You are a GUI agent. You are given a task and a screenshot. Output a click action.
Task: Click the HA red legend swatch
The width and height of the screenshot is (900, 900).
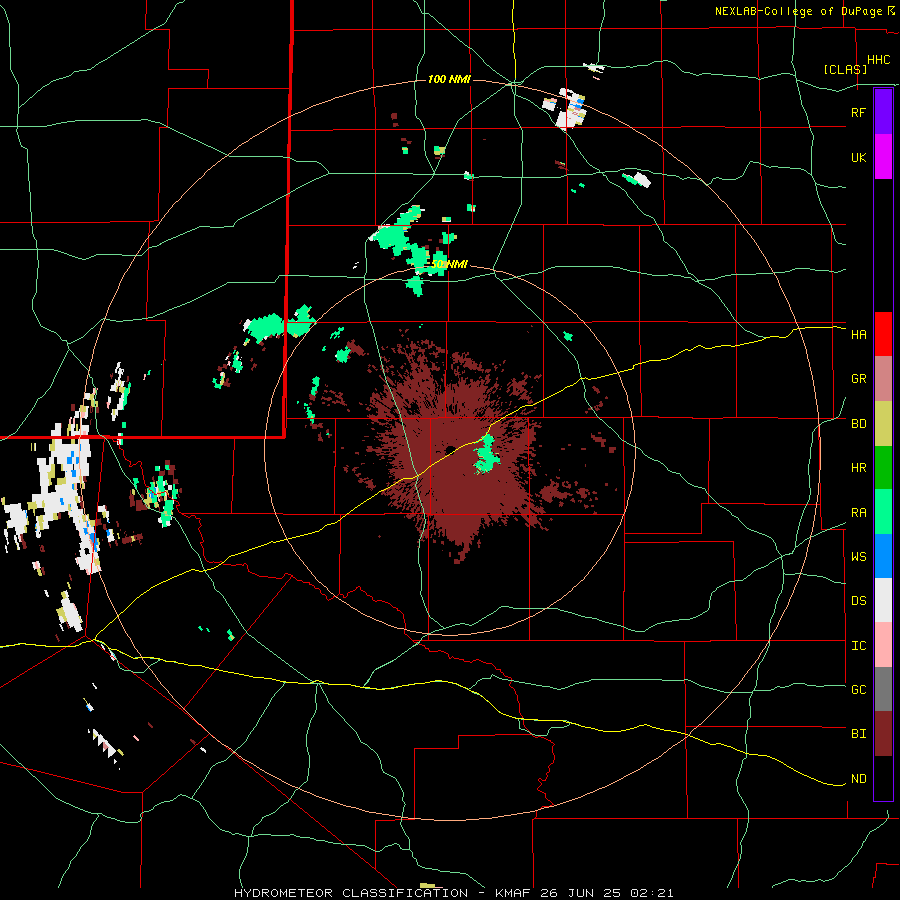883,334
